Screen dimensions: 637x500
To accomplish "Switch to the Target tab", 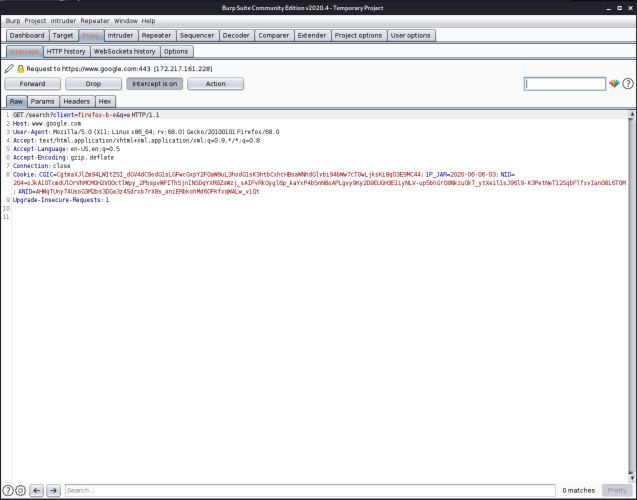I will [x=63, y=35].
